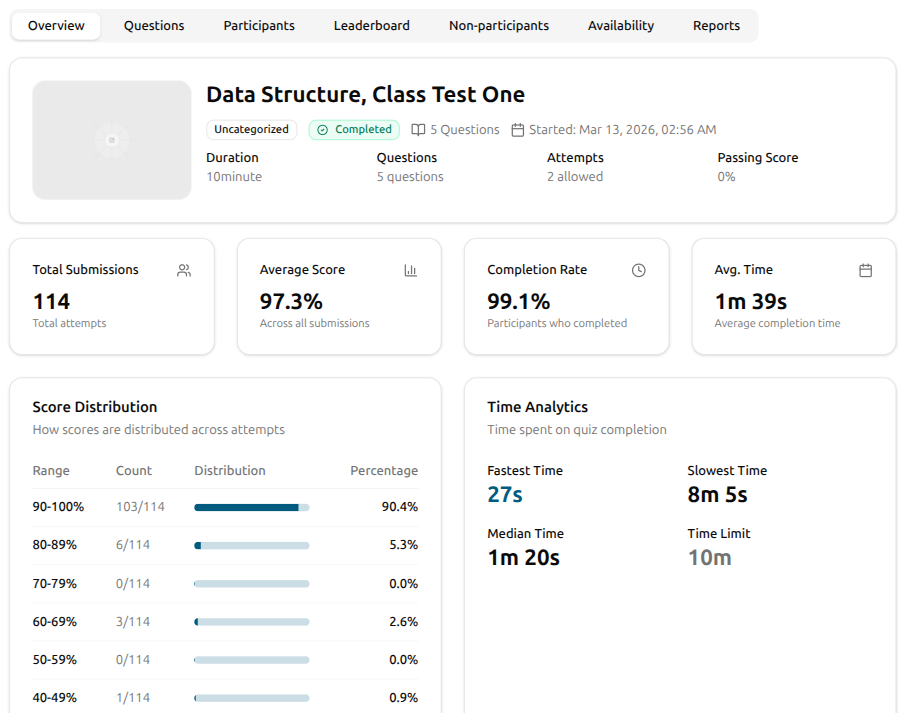Click the calendar icon in Avg. Time card
The image size is (905, 713).
coord(865,270)
